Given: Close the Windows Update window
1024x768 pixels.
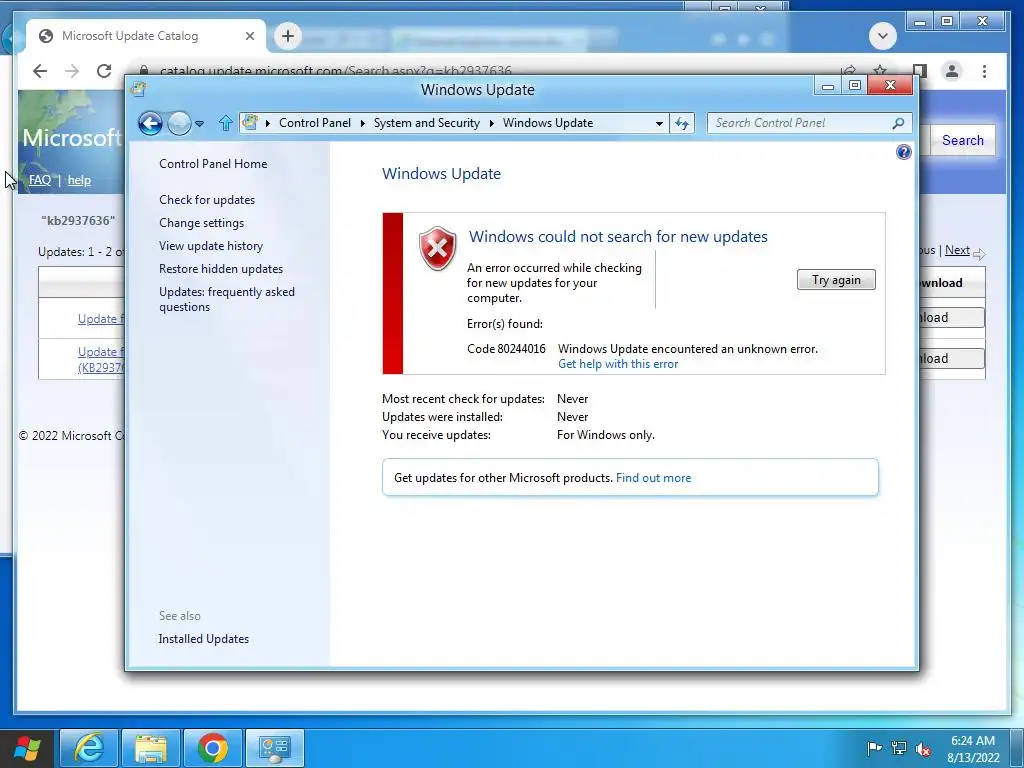Looking at the screenshot, I should [x=890, y=86].
